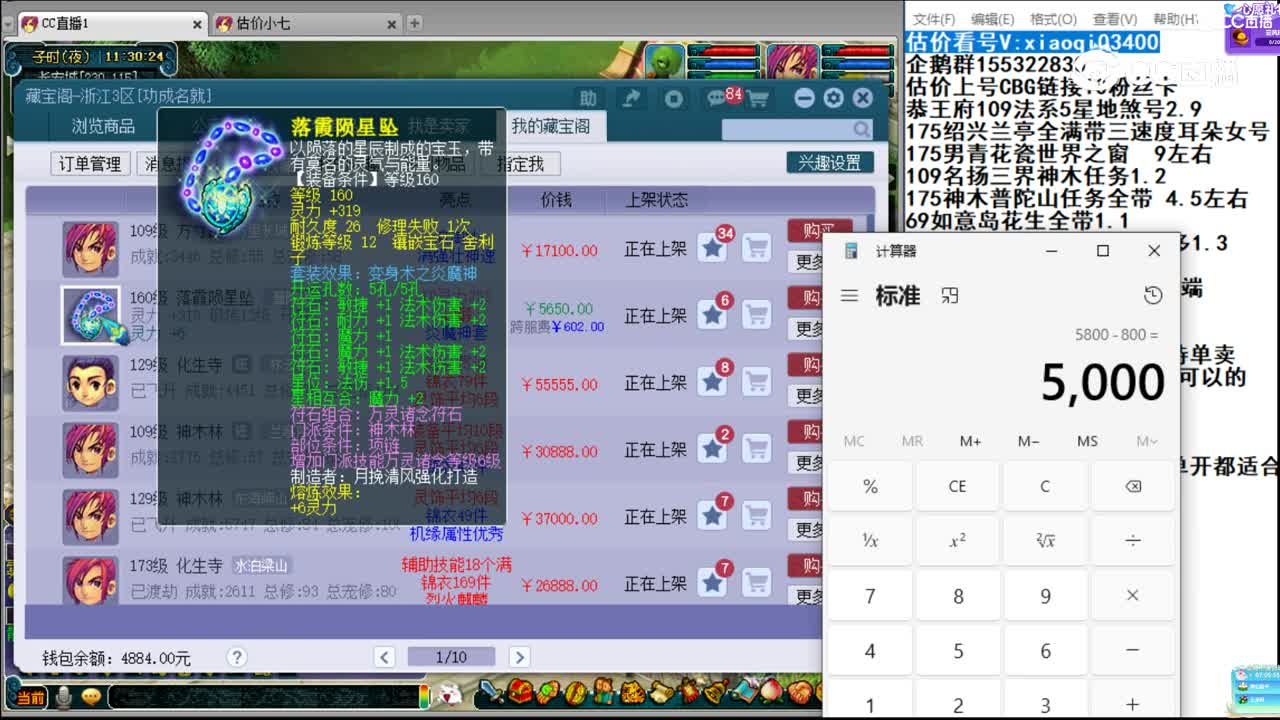Click the 订单管理 button

[x=90, y=164]
